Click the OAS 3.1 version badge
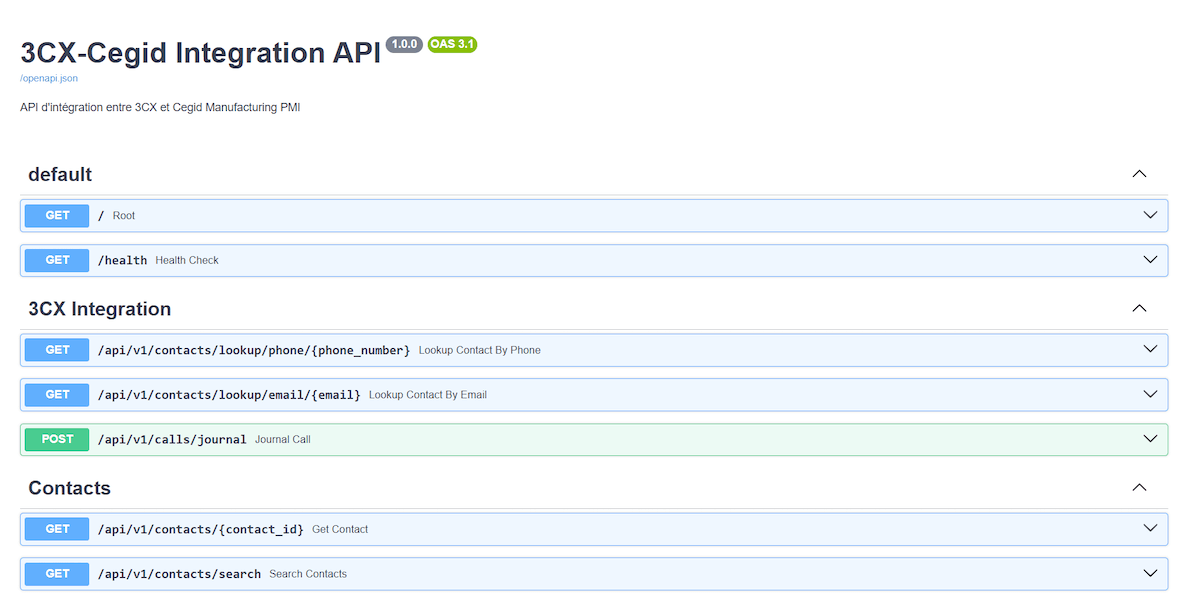Screen dimensions: 1200x615 pos(452,44)
